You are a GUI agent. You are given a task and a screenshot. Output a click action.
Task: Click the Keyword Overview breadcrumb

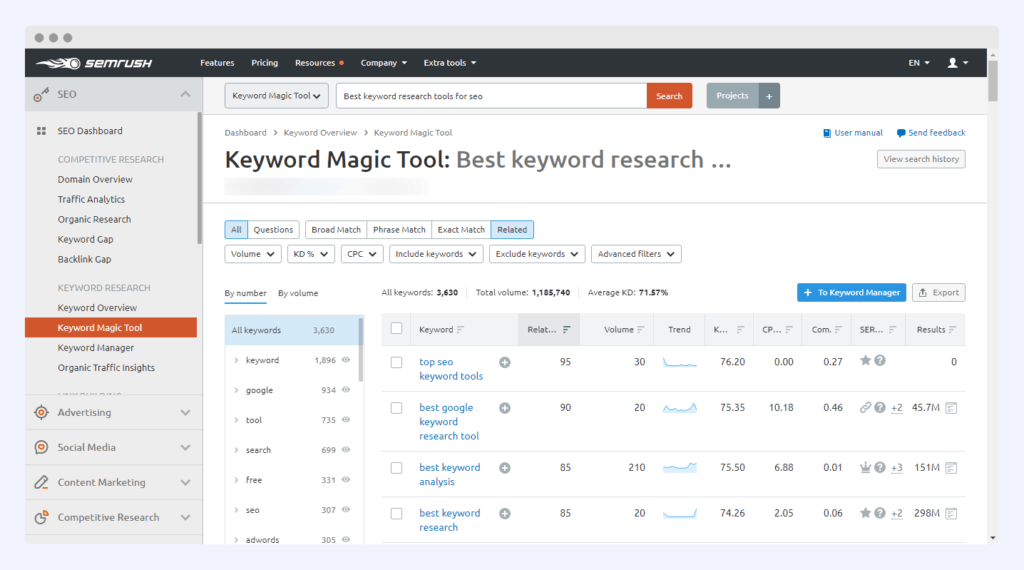click(320, 133)
